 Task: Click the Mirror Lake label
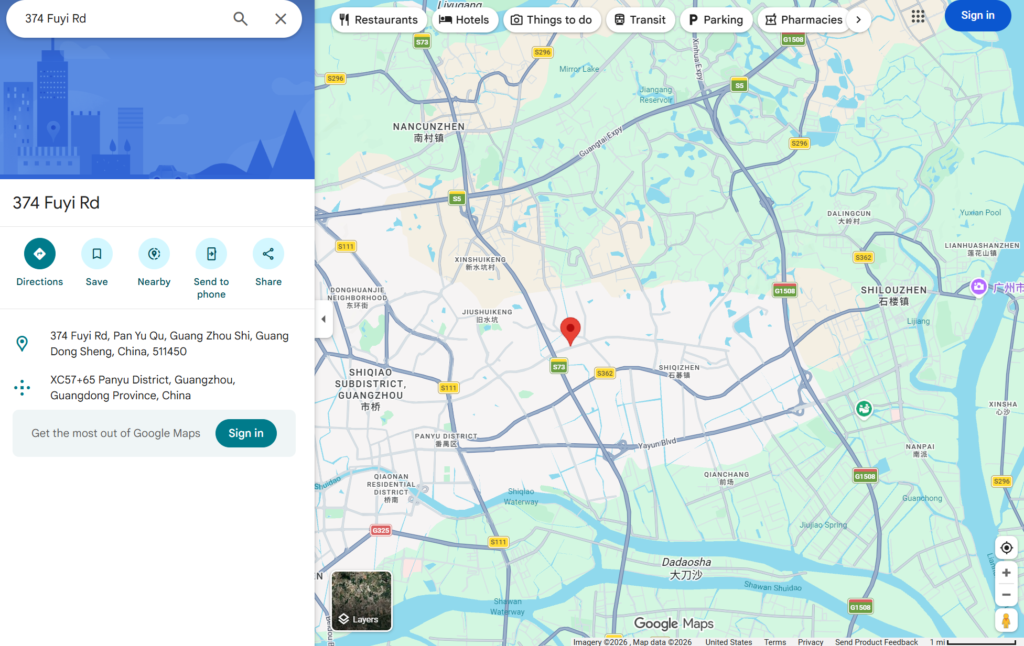coord(579,69)
